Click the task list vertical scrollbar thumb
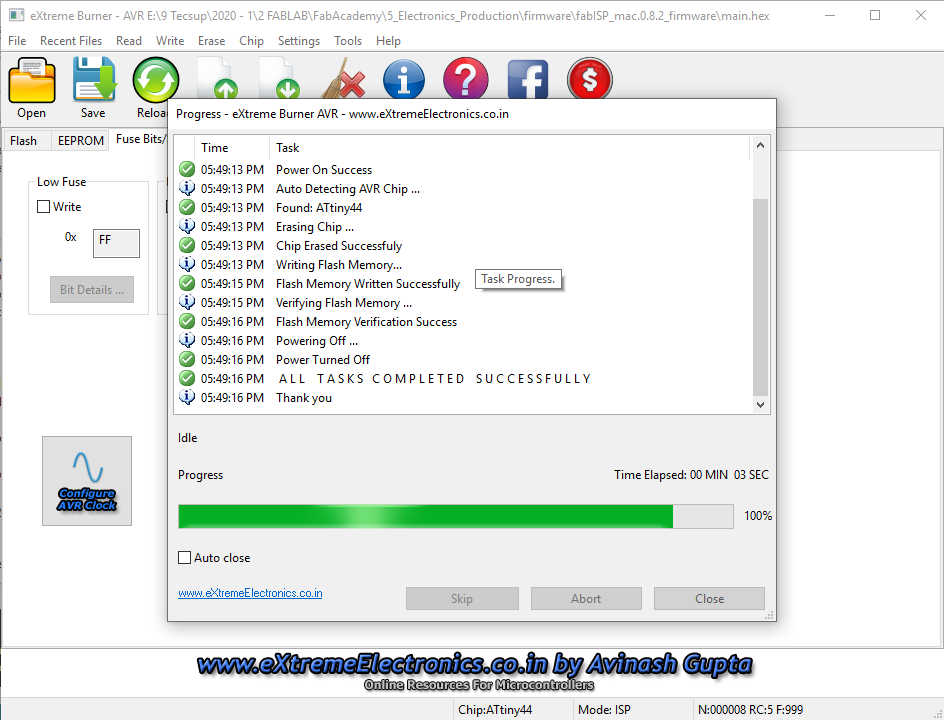 (760, 297)
